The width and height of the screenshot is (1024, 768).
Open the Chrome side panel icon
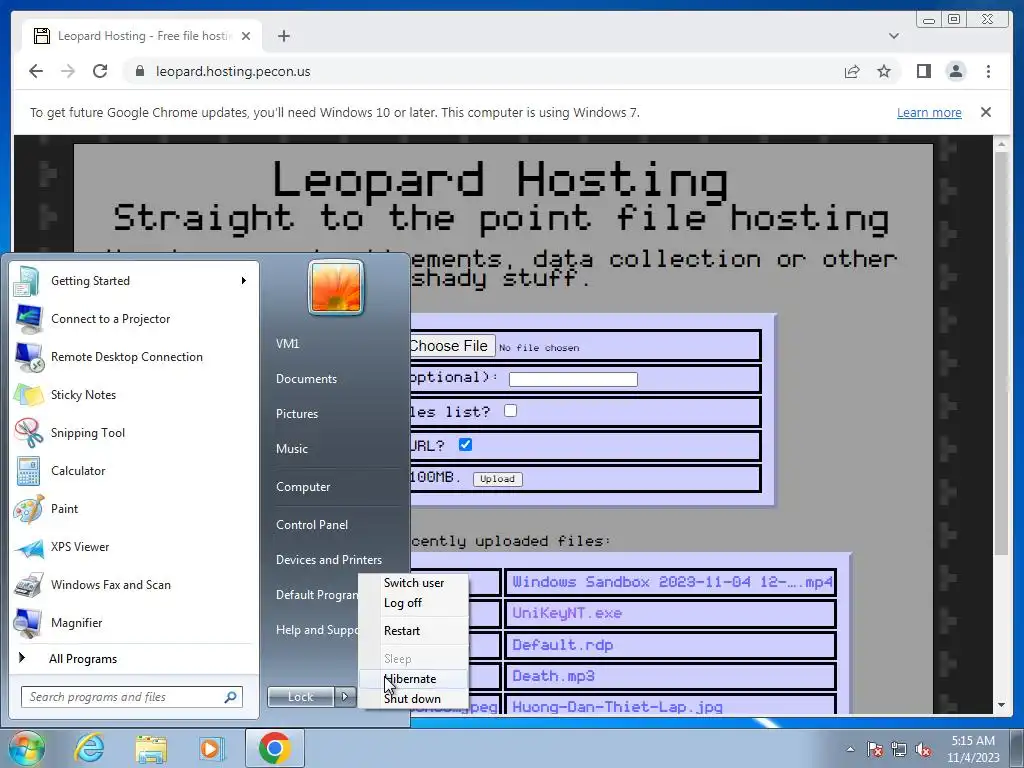[x=923, y=71]
